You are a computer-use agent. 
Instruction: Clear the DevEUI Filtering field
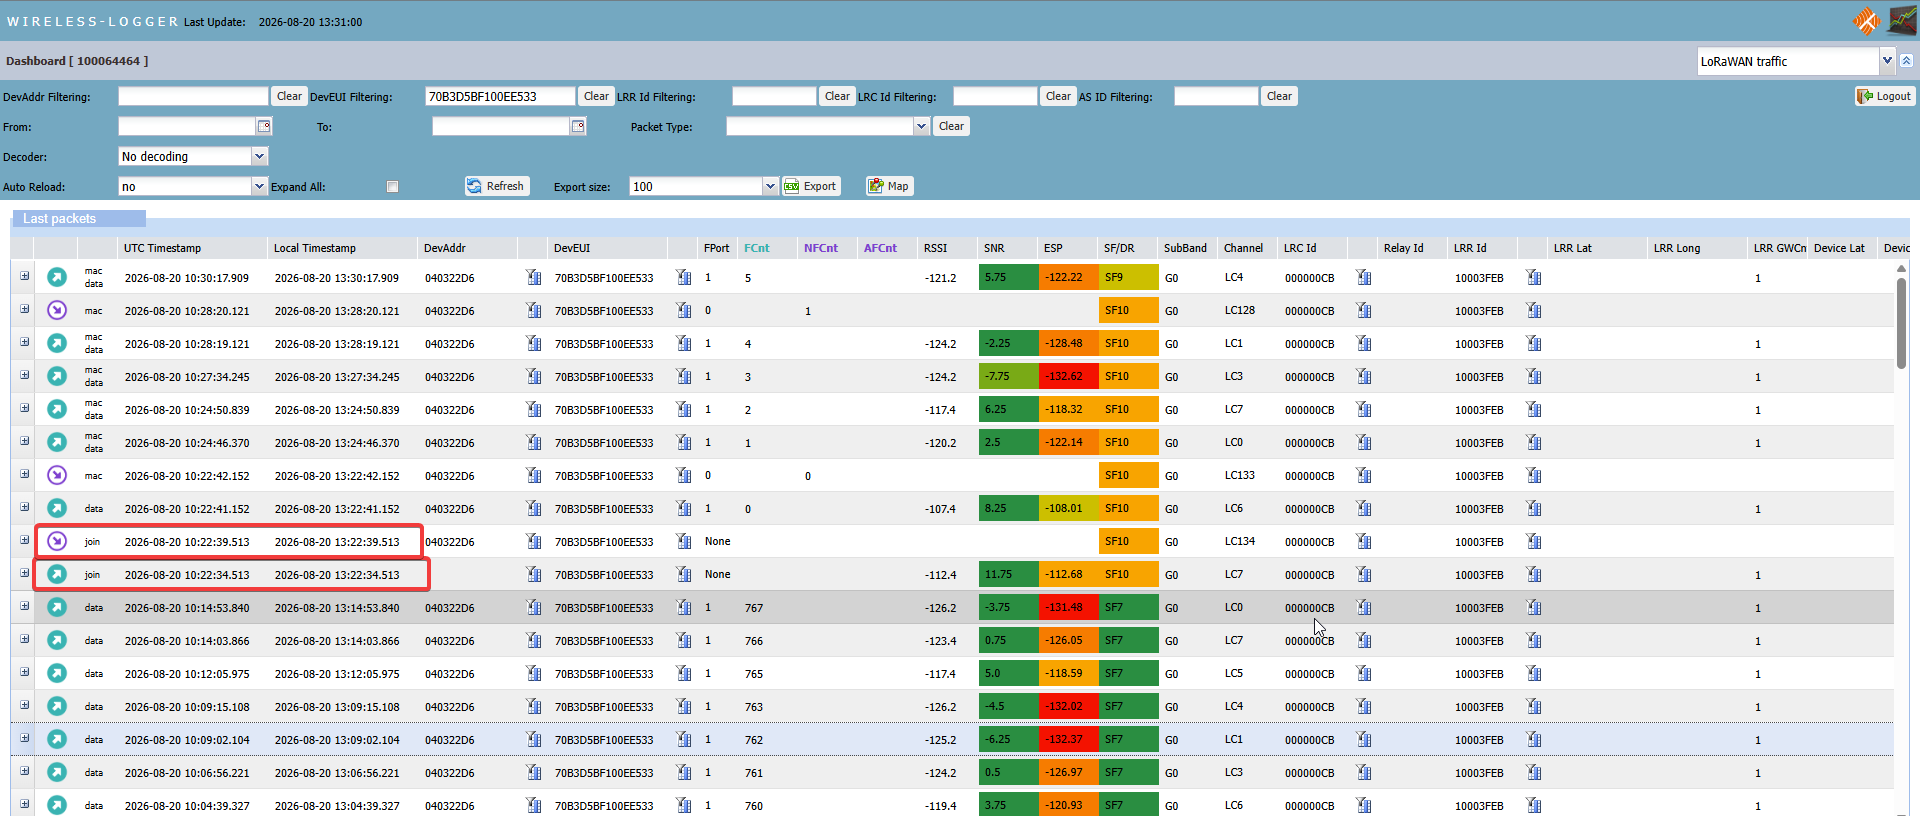tap(597, 96)
